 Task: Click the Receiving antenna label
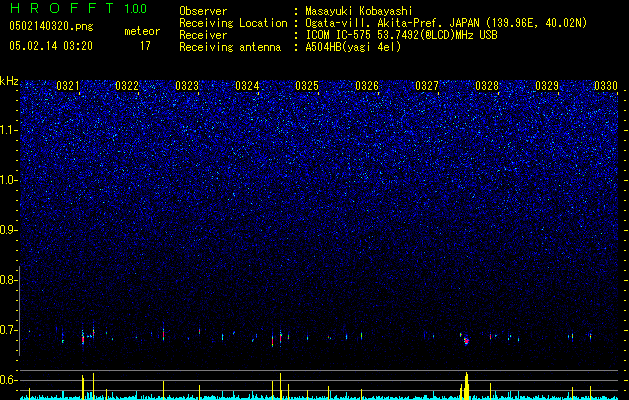[x=230, y=47]
